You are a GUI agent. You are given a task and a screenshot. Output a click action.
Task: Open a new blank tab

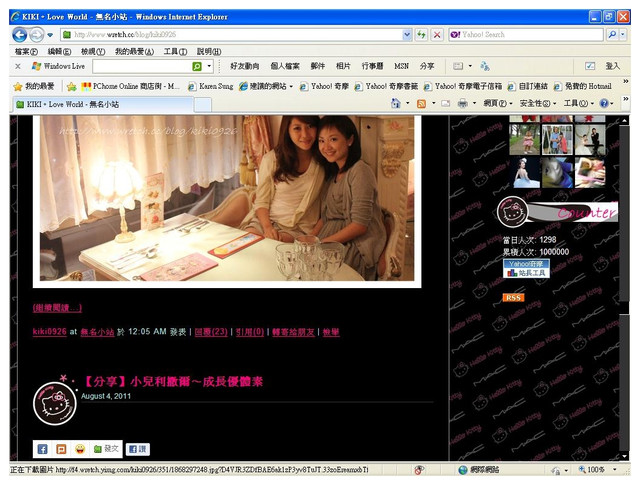[x=202, y=105]
